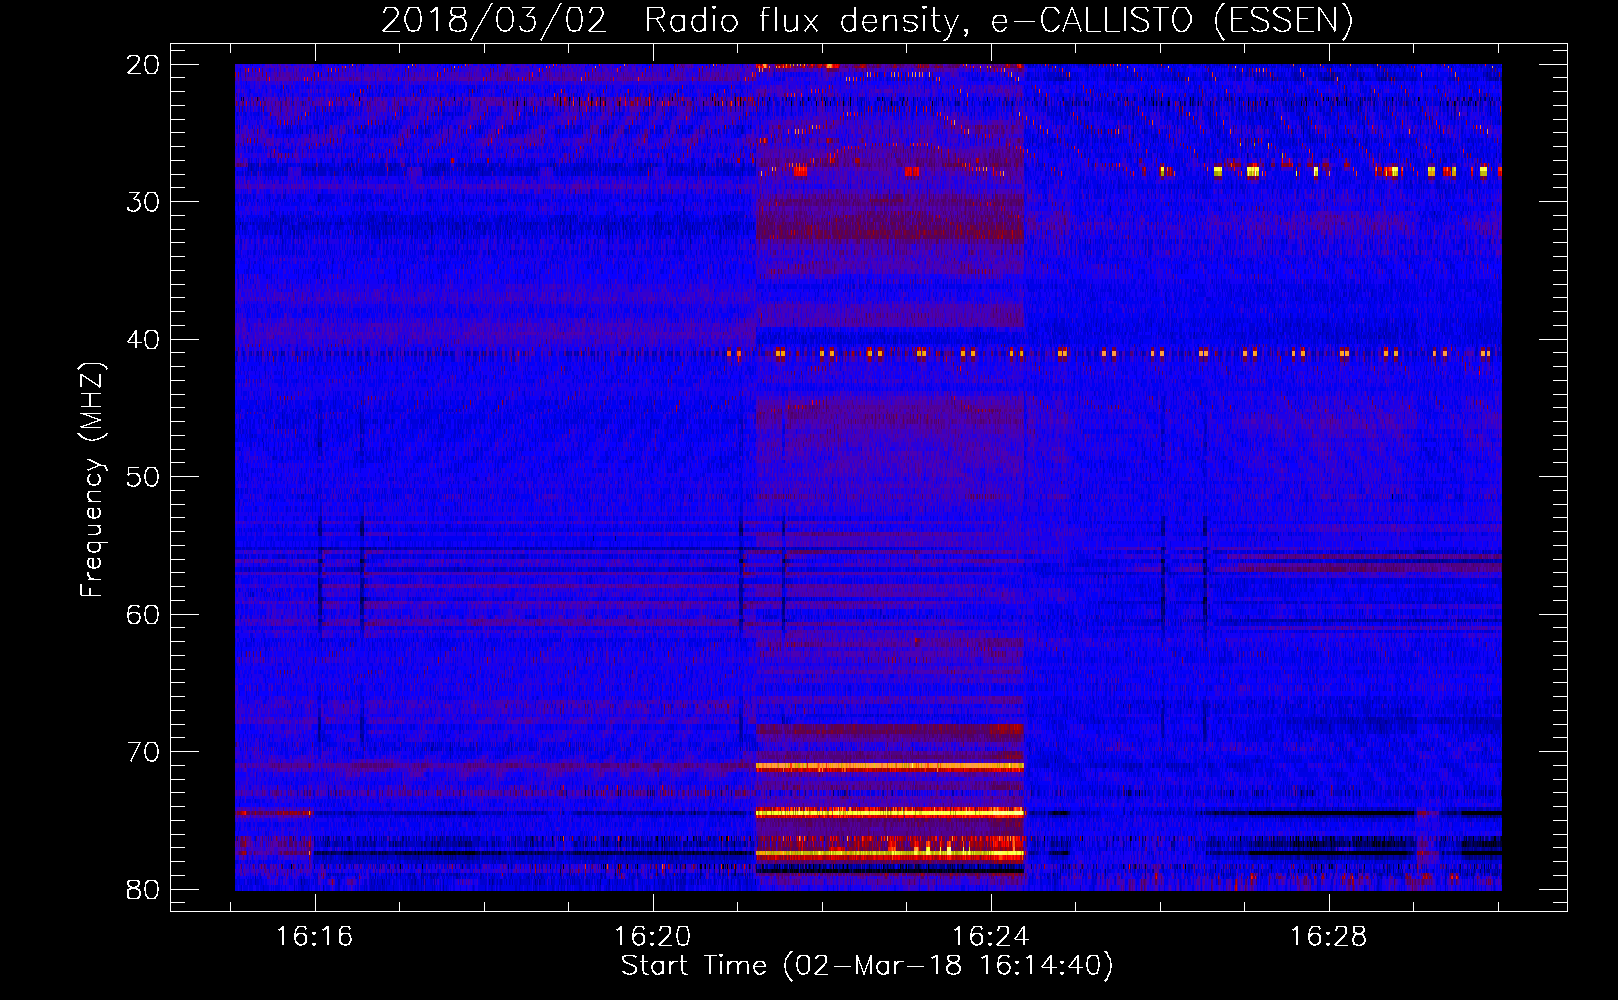Click the '30' frequency tick label

pos(143,202)
